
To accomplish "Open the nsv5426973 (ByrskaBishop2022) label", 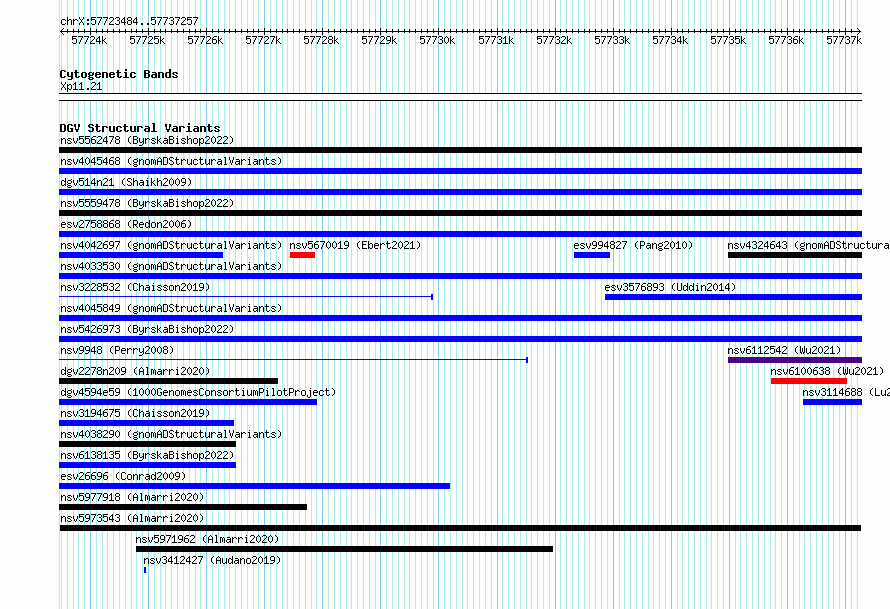I will 147,329.
